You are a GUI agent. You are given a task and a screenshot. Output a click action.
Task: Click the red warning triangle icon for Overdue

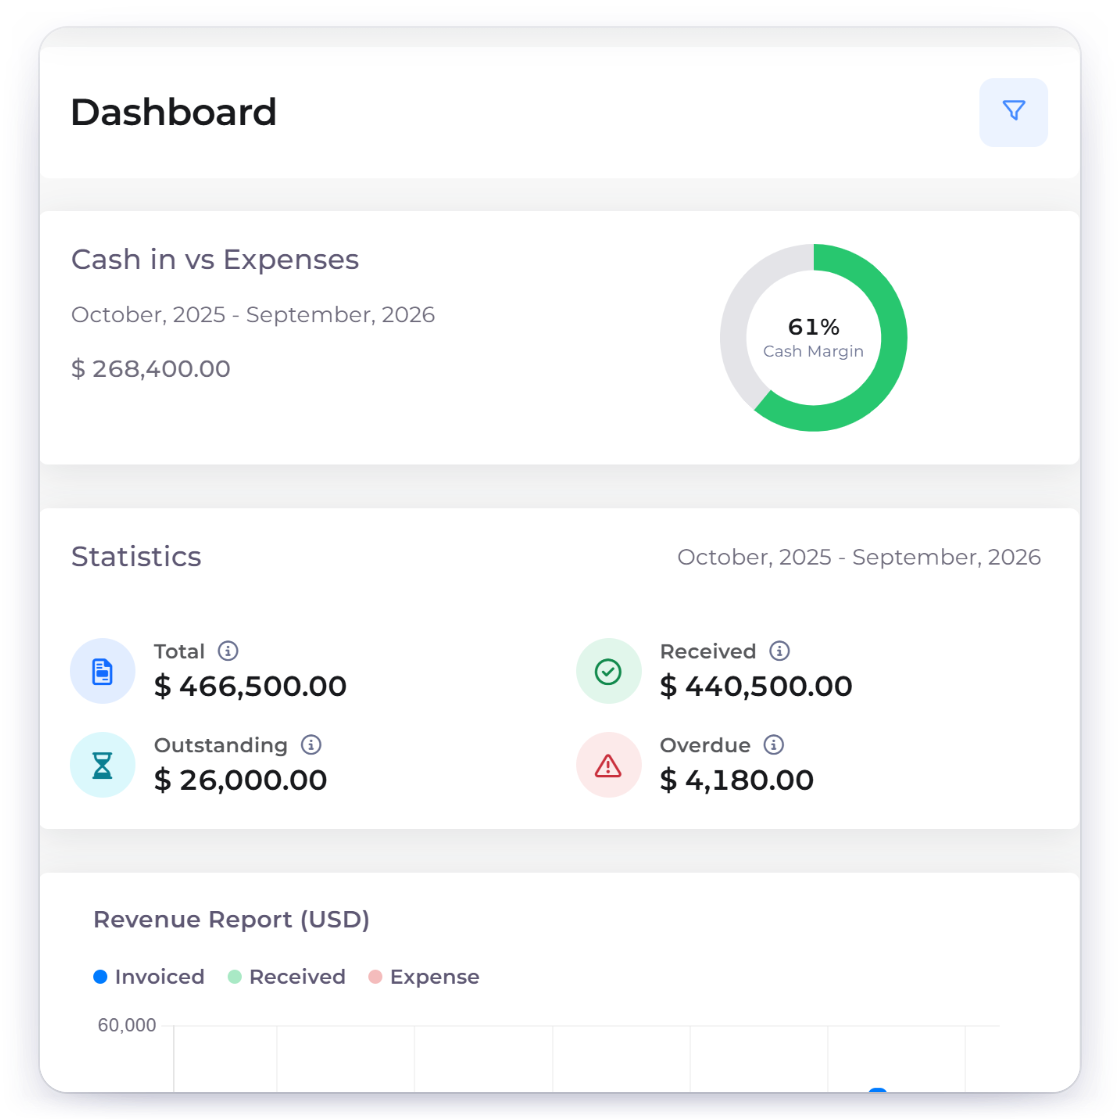tap(608, 765)
